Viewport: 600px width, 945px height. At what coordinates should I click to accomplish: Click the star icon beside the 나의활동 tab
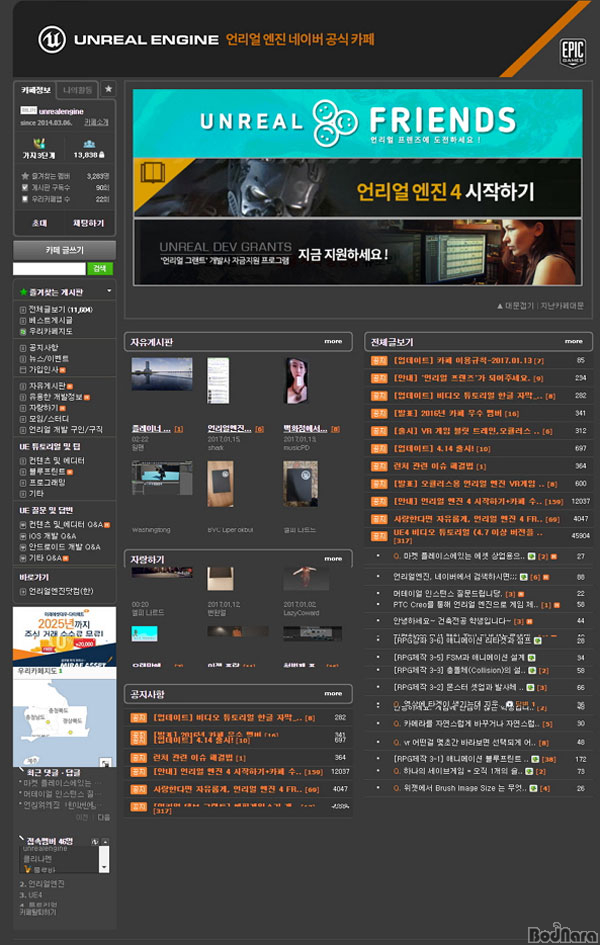tap(108, 89)
